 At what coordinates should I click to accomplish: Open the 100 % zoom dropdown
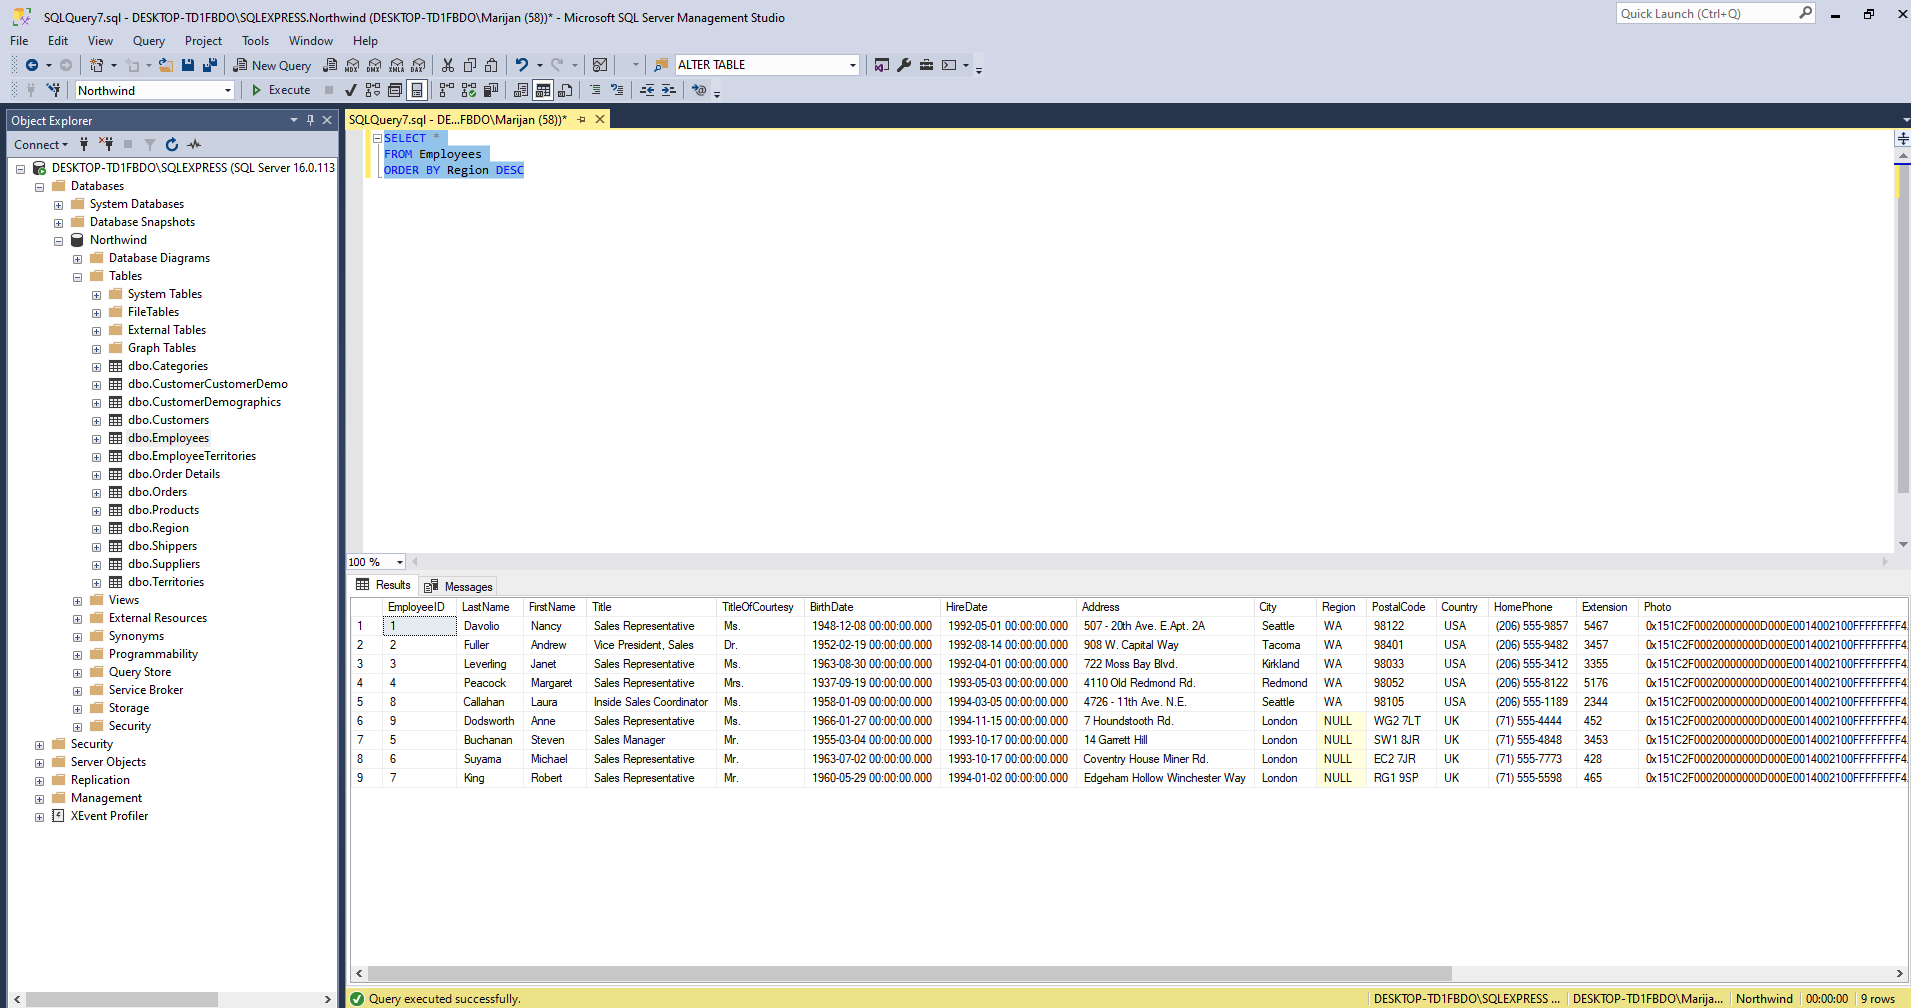399,562
